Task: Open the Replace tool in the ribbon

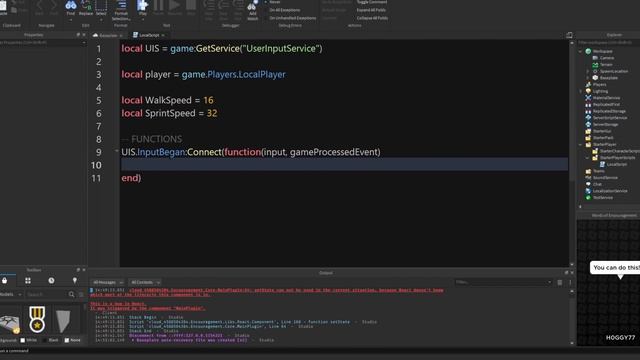Action: pos(86,8)
